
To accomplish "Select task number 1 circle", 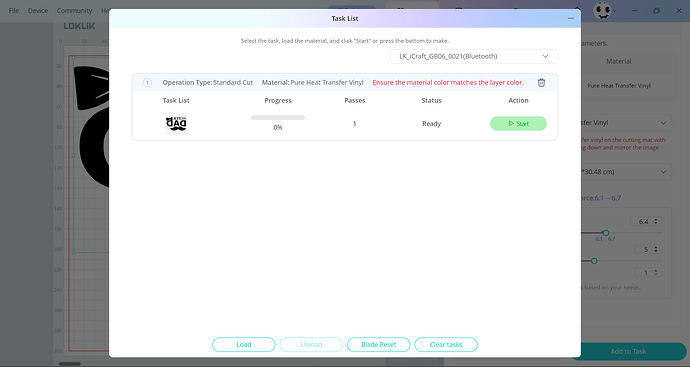I will [147, 82].
